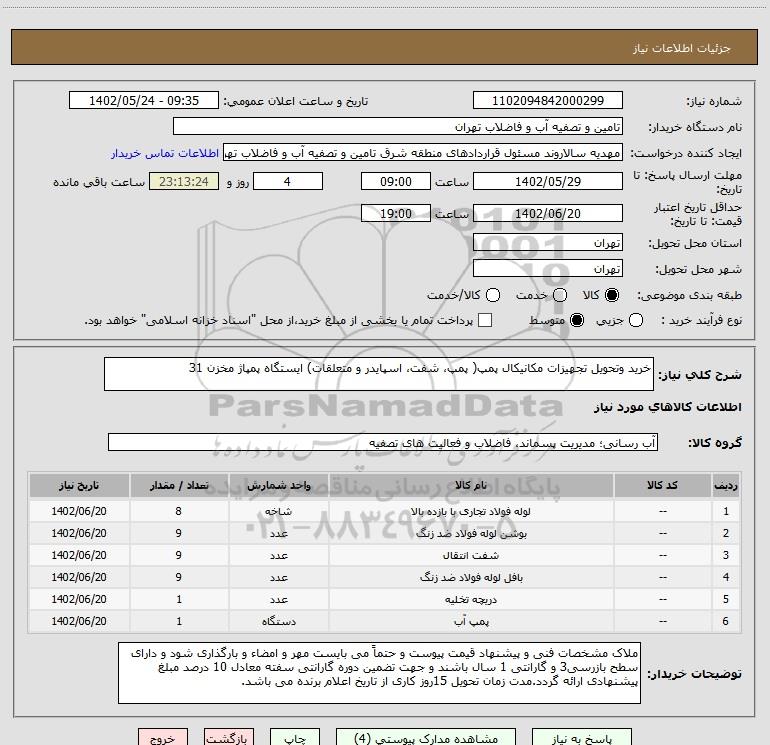
Task: Select the 'خدمت' radio option
Action: coord(559,295)
